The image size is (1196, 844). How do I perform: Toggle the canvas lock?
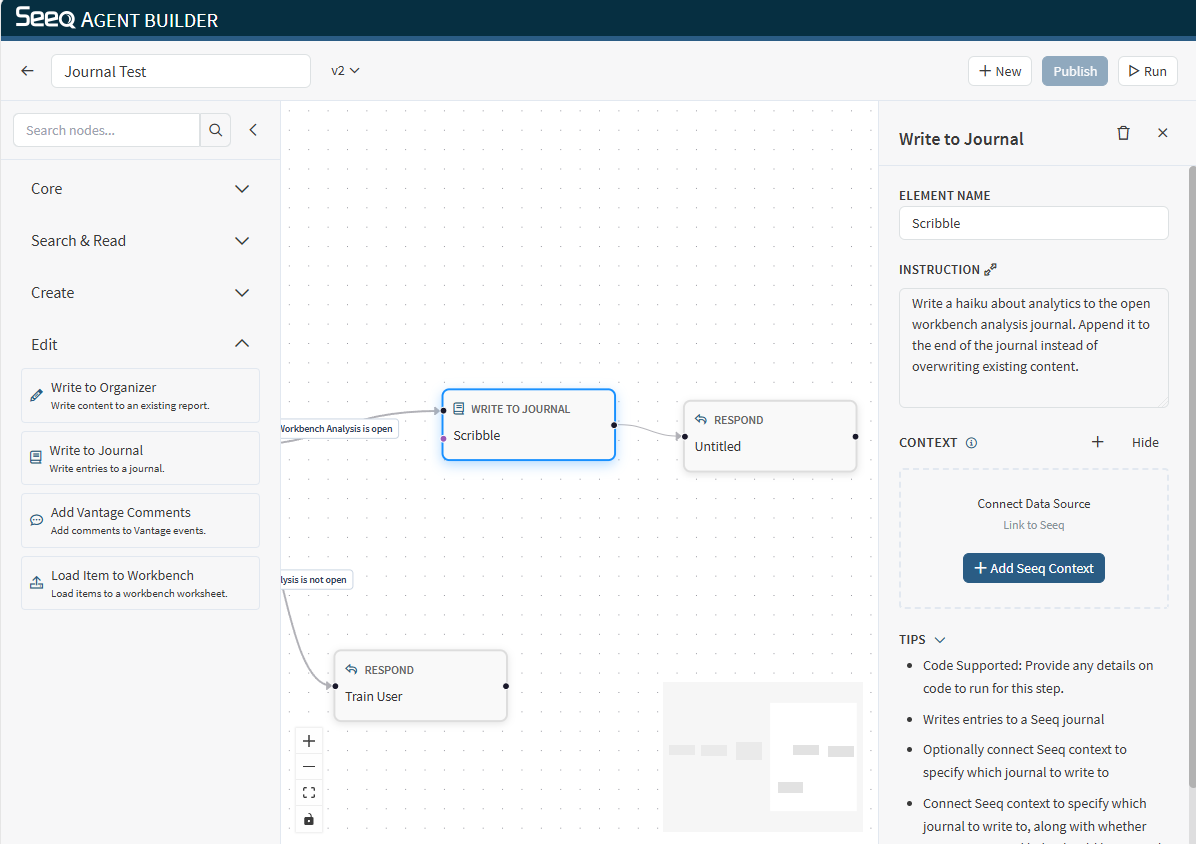(x=309, y=819)
